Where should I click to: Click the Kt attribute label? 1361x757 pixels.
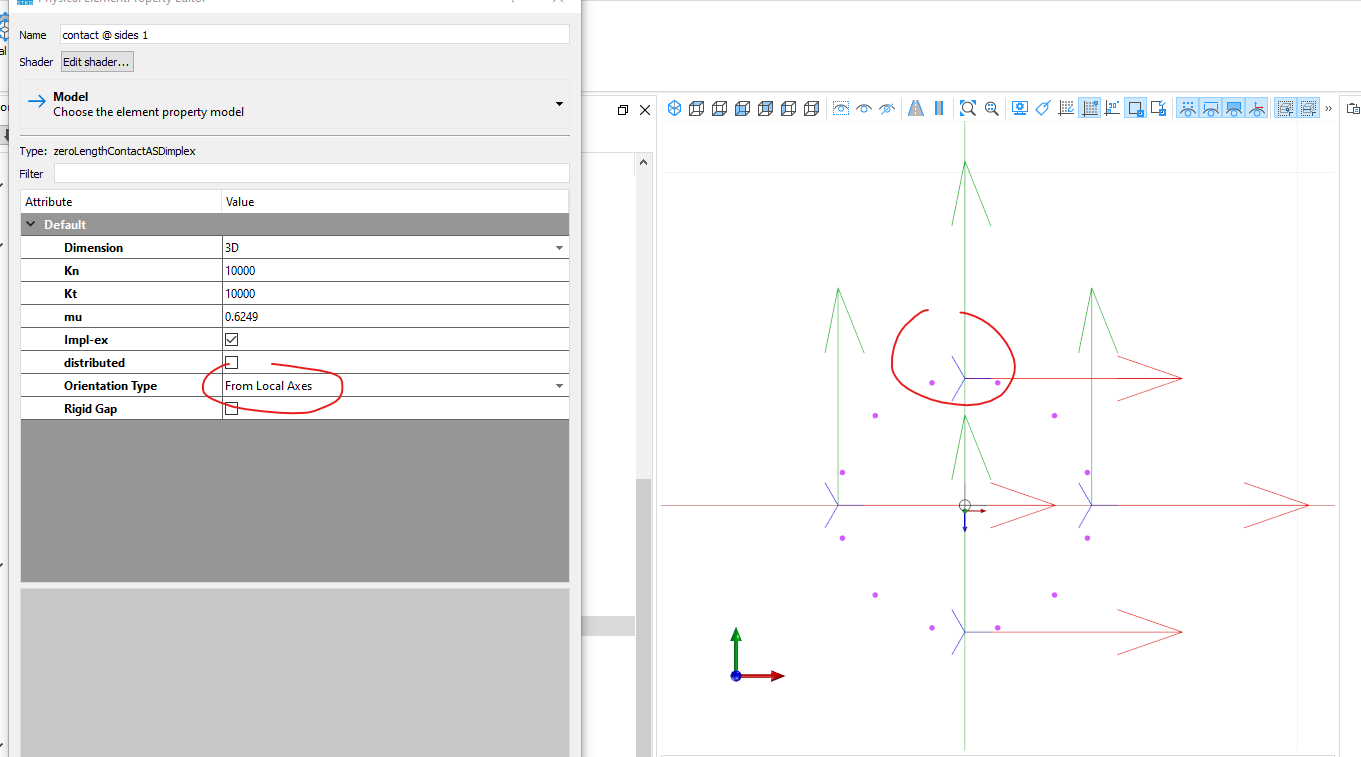tap(70, 294)
